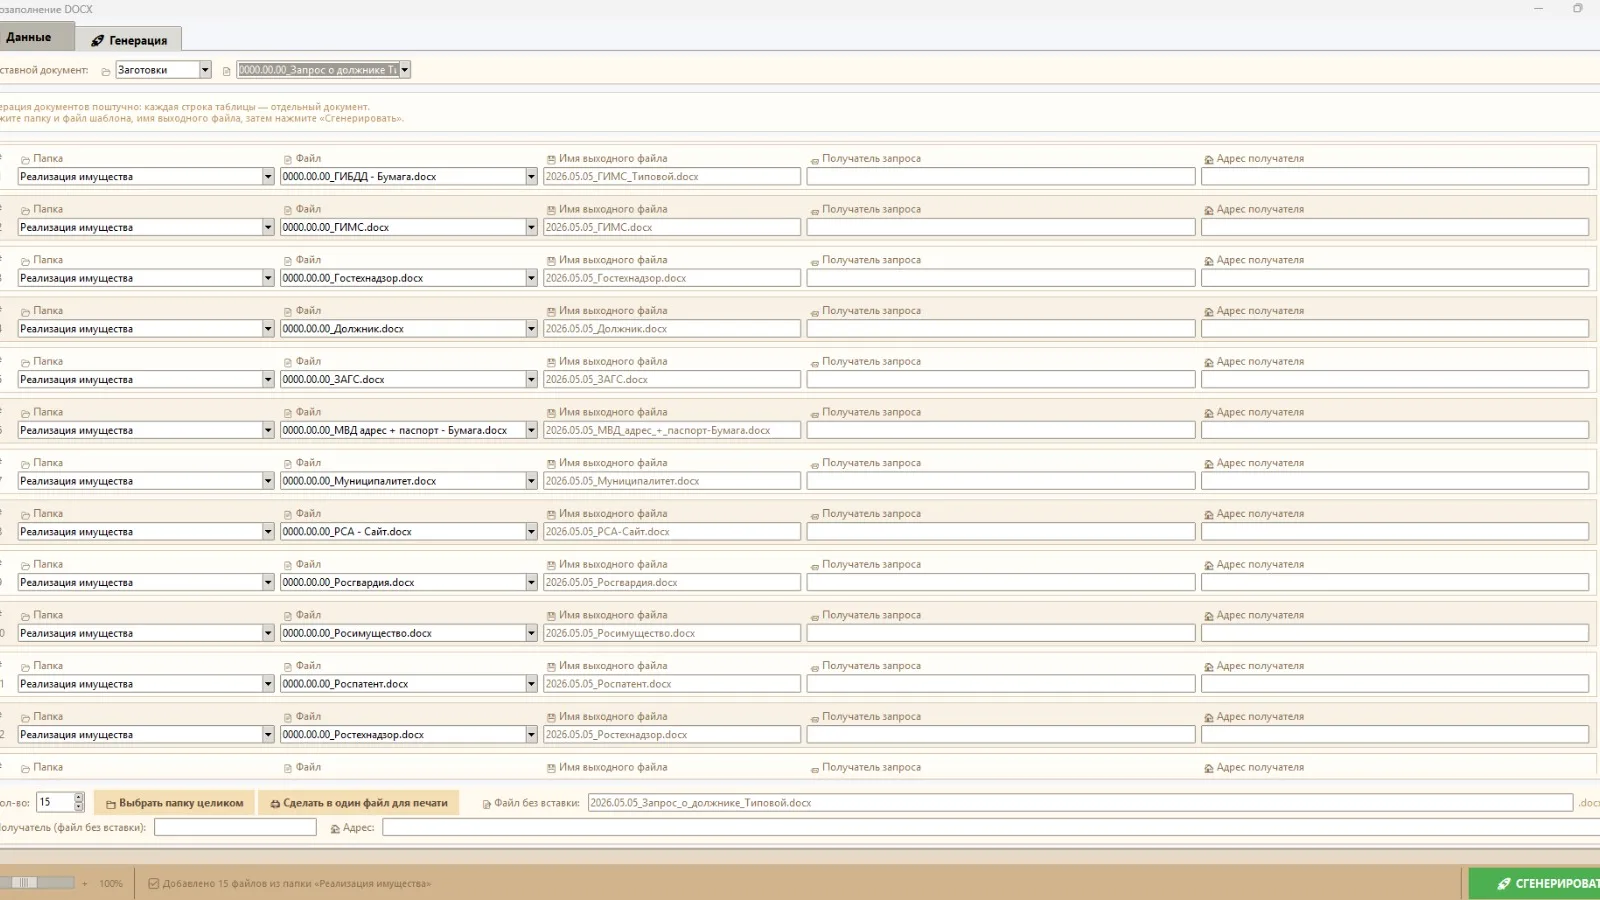Screen dimensions: 1600x900
Task: Click Получатель запроса field in ГИБДД row
Action: pyautogui.click(x=1001, y=177)
